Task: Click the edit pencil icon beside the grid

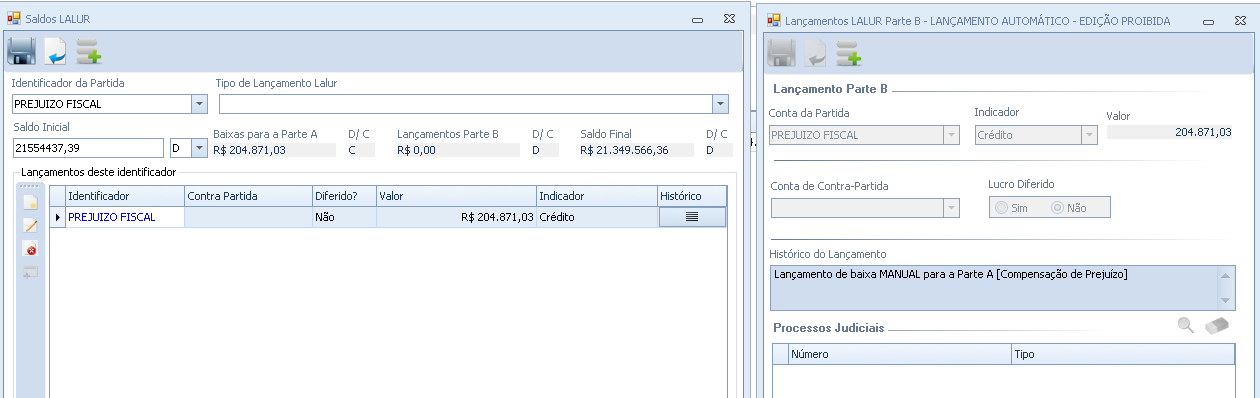Action: [x=30, y=225]
